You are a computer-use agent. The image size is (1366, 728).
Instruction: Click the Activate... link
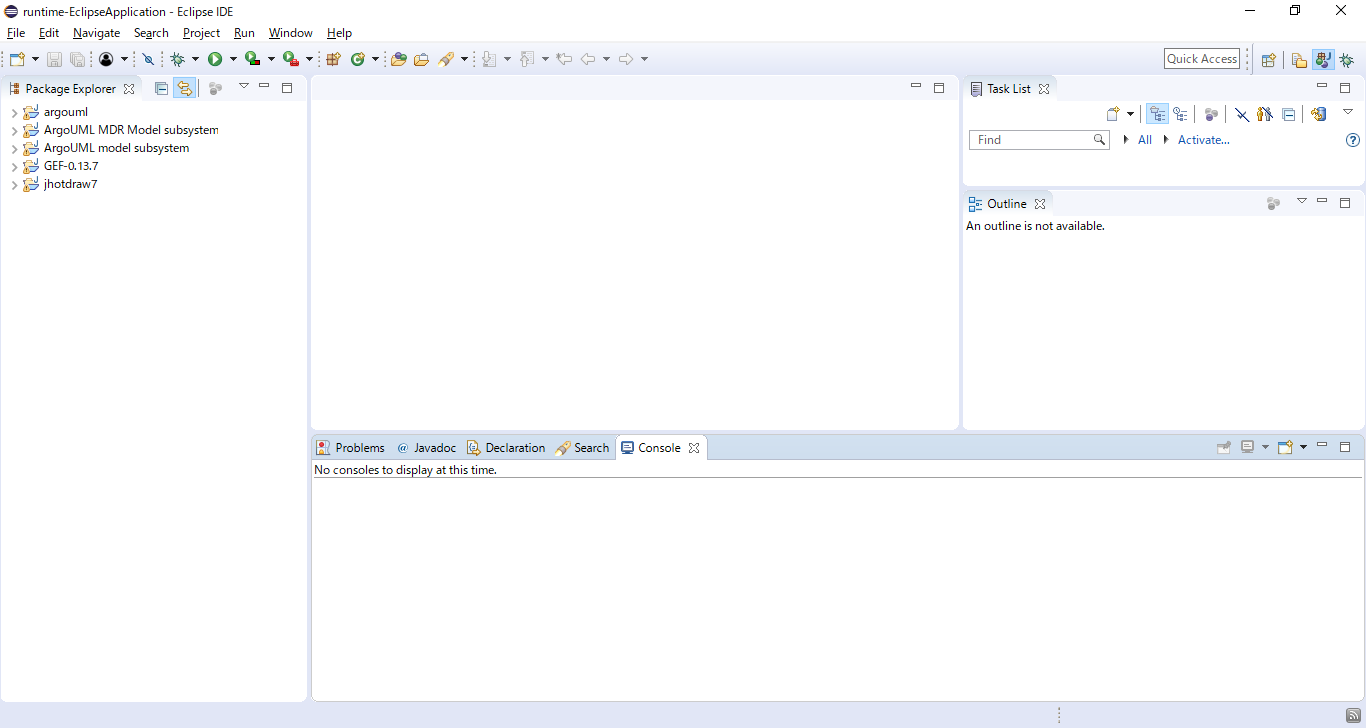pos(1204,140)
